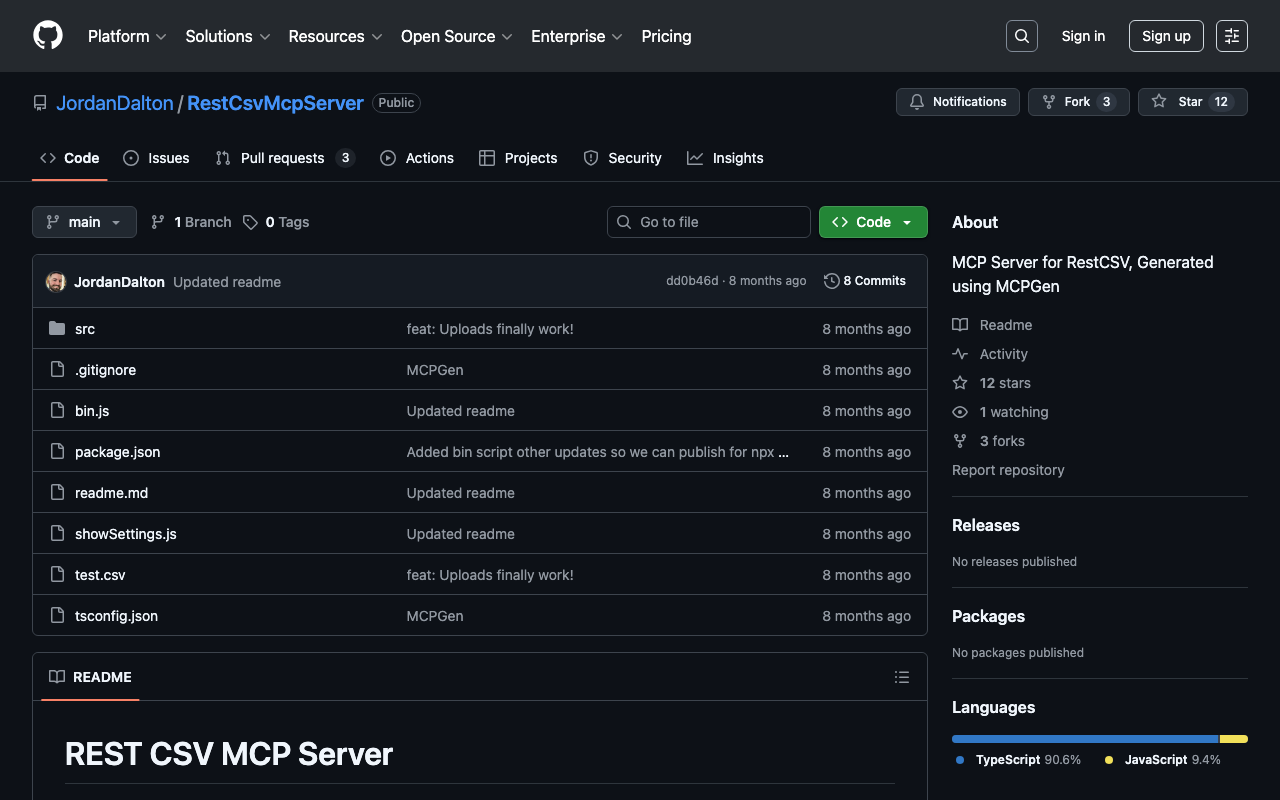Screen dimensions: 1280x800
Task: Click the appearance settings icon in header
Action: 1231,36
